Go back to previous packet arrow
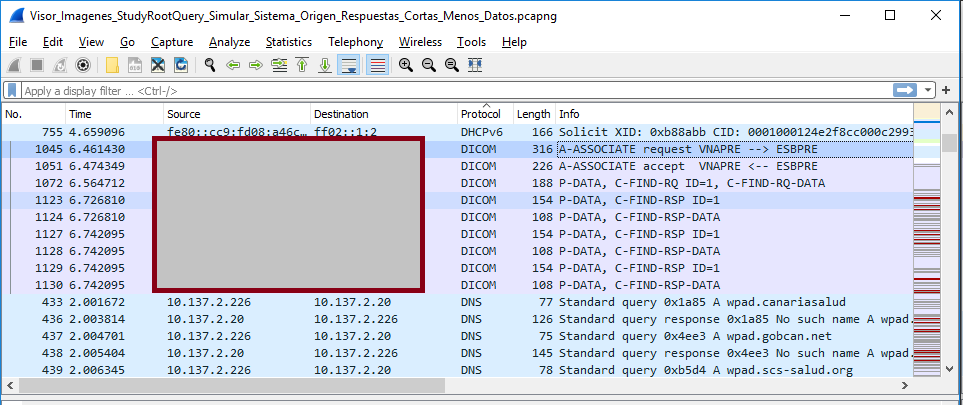Screen dimensions: 963x405 233,65
